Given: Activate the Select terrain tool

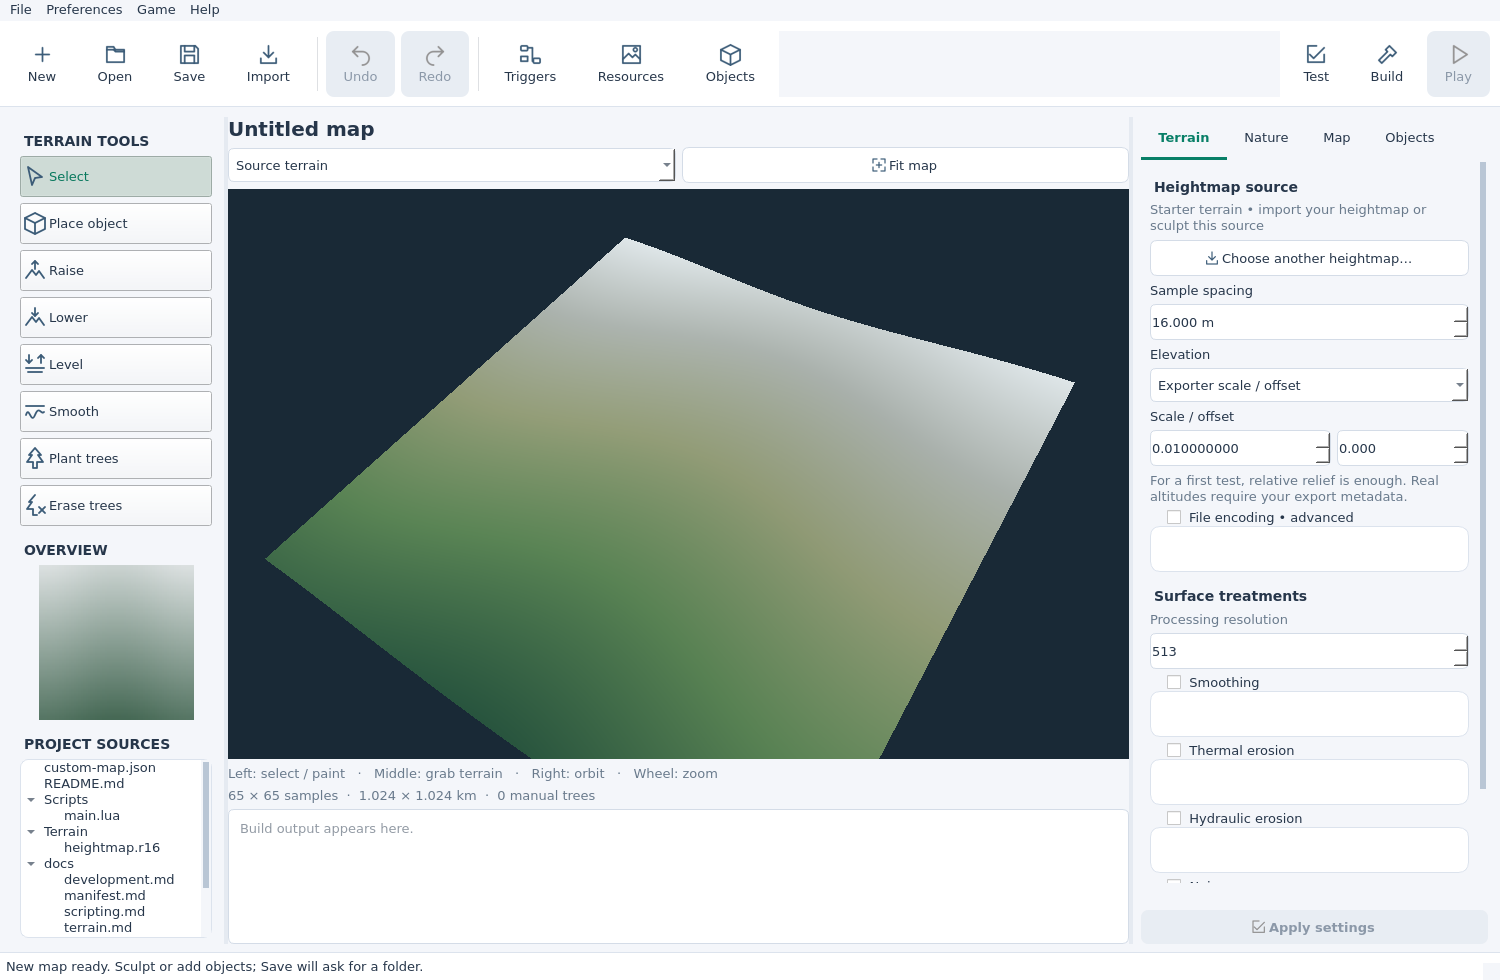Looking at the screenshot, I should point(116,177).
